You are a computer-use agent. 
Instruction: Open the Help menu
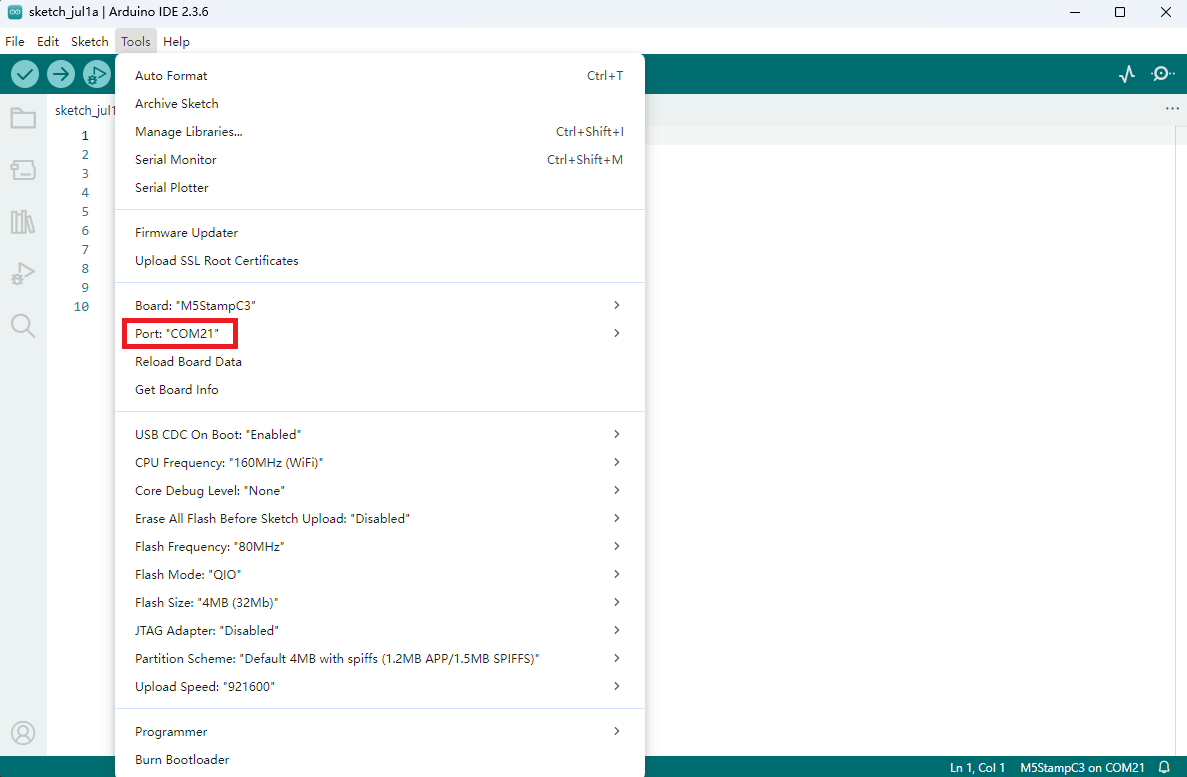pyautogui.click(x=176, y=42)
